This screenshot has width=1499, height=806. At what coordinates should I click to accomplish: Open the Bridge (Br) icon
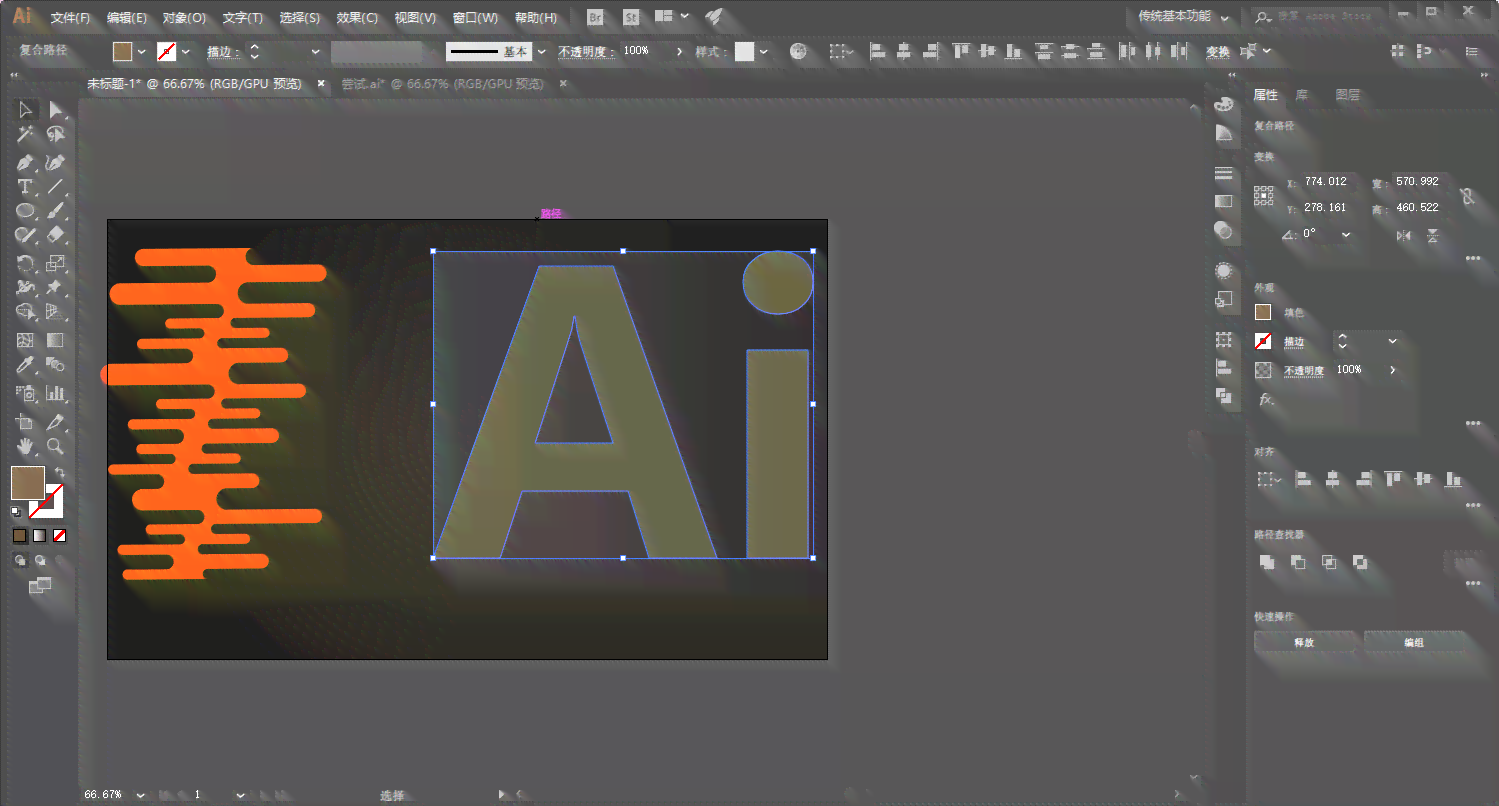point(596,17)
